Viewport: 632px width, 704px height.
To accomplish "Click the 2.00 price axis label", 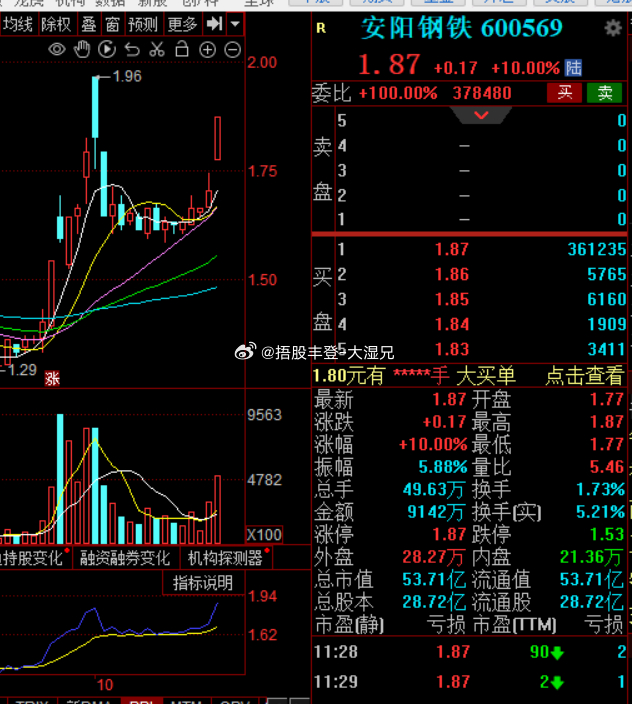I will [x=262, y=62].
